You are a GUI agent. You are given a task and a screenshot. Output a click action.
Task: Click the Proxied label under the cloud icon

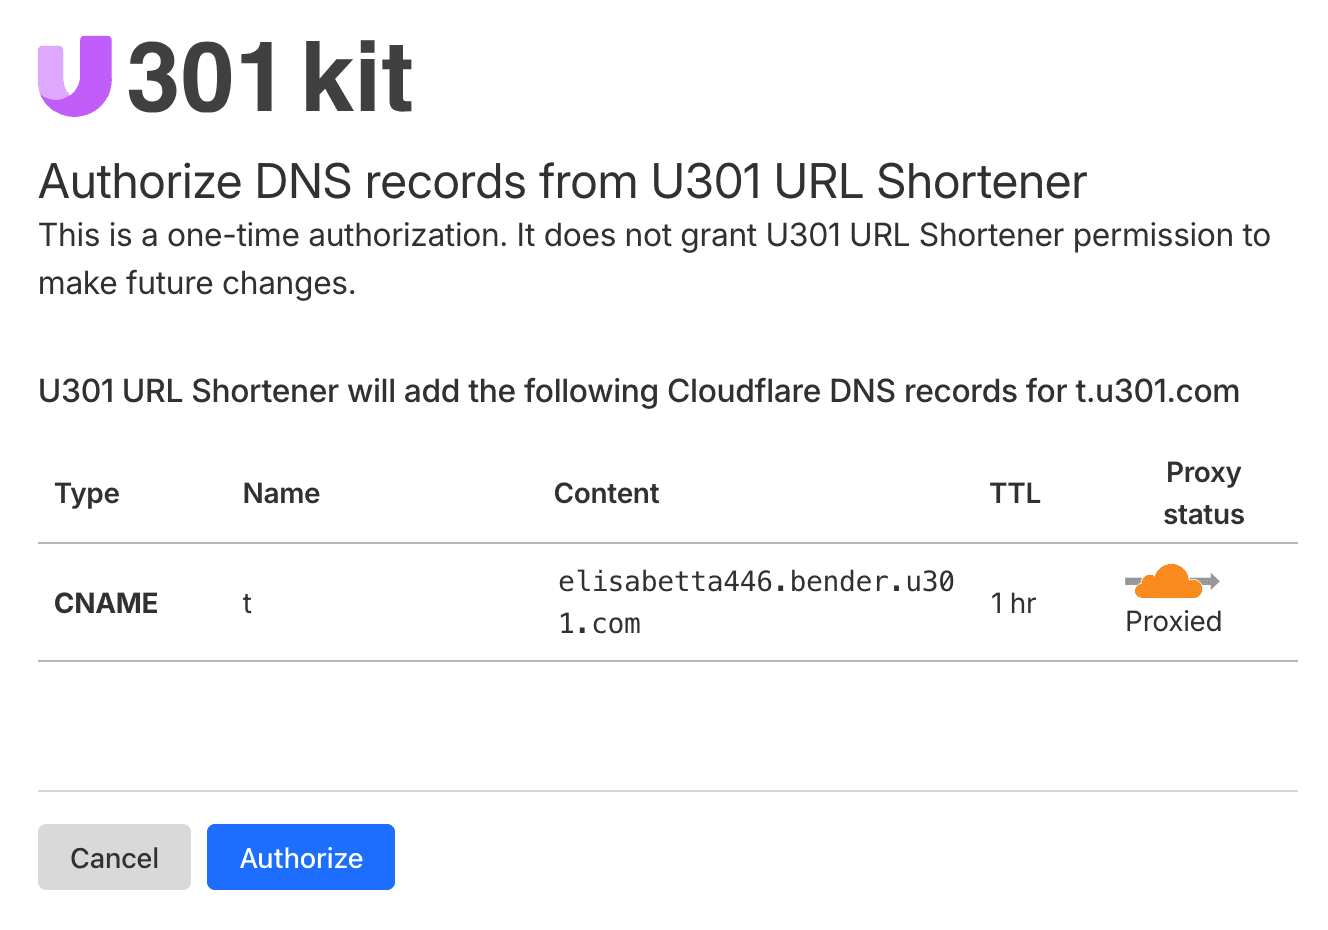pyautogui.click(x=1172, y=621)
